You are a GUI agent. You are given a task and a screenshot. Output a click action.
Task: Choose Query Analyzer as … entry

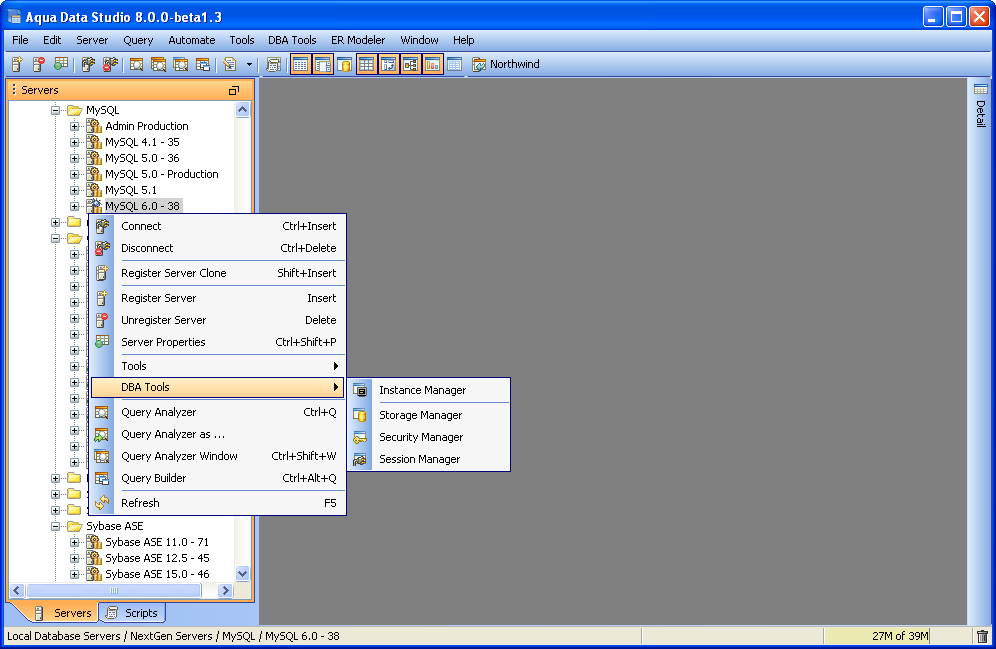[218, 434]
